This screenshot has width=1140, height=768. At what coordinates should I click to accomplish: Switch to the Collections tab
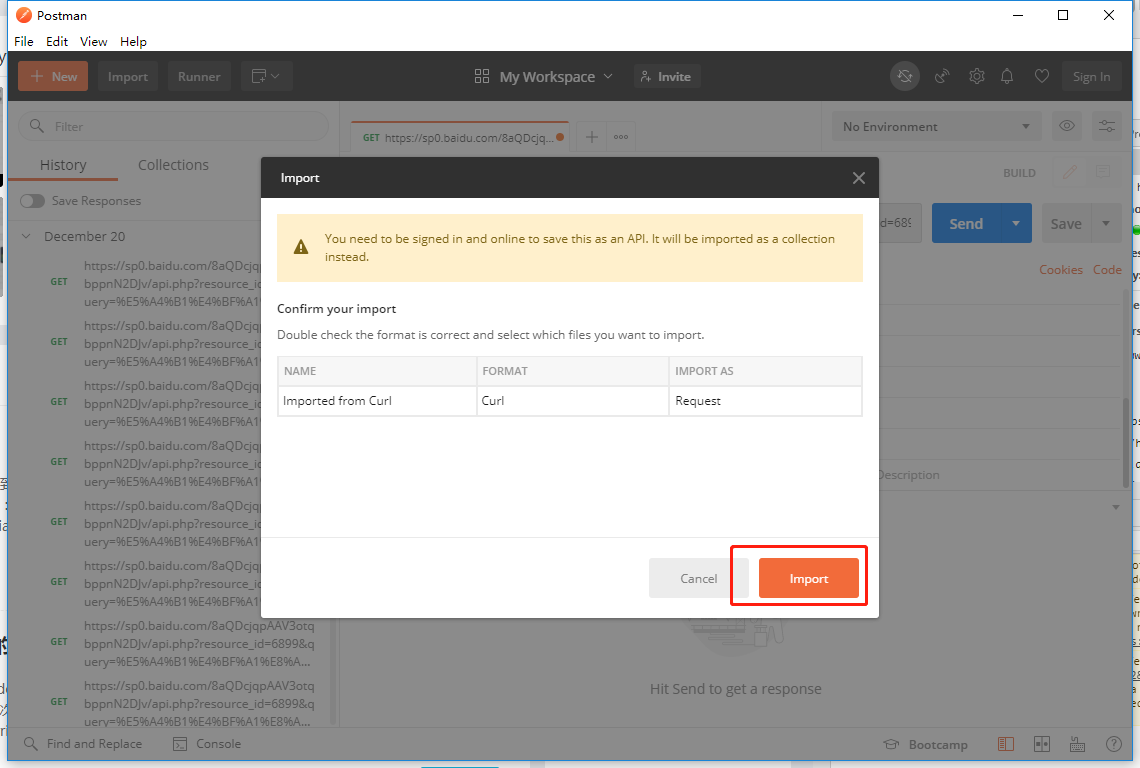click(x=173, y=165)
